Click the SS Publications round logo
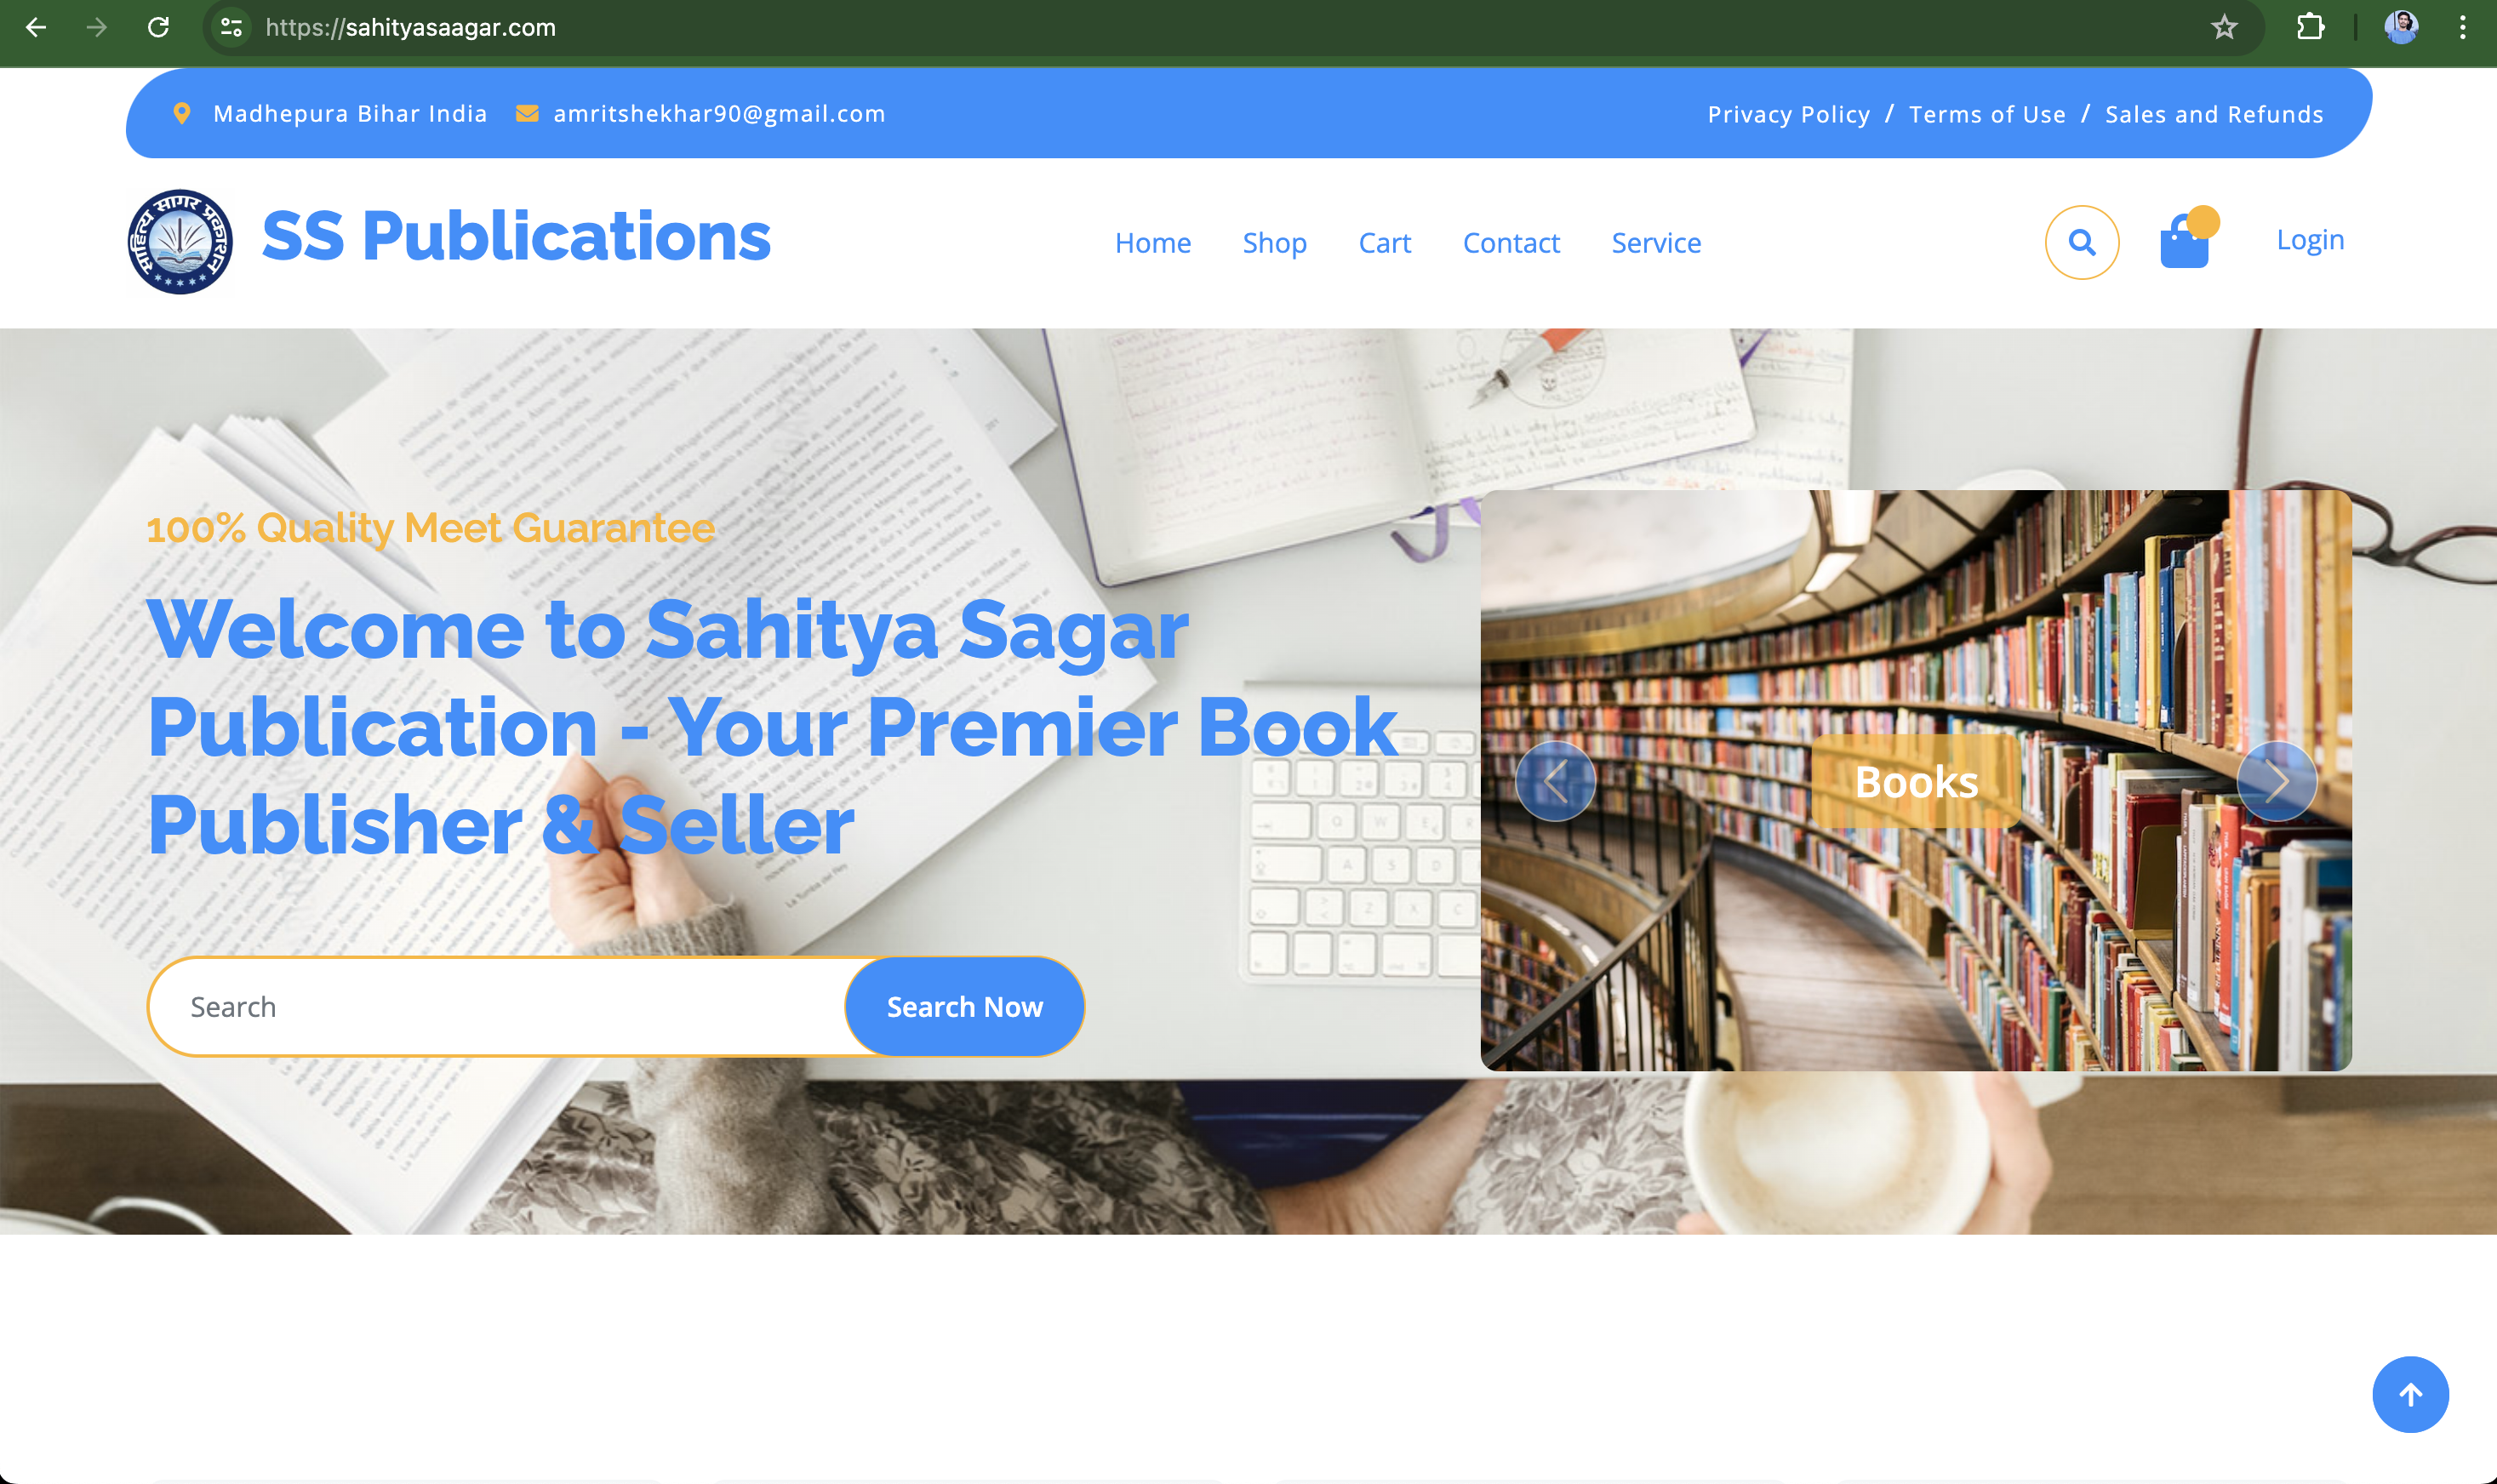Viewport: 2497px width, 1484px height. tap(180, 242)
